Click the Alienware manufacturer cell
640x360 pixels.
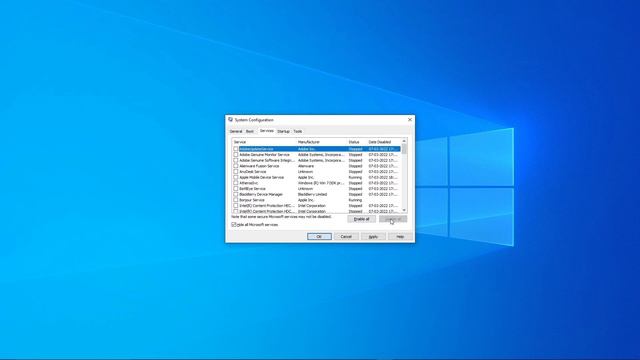pos(306,166)
